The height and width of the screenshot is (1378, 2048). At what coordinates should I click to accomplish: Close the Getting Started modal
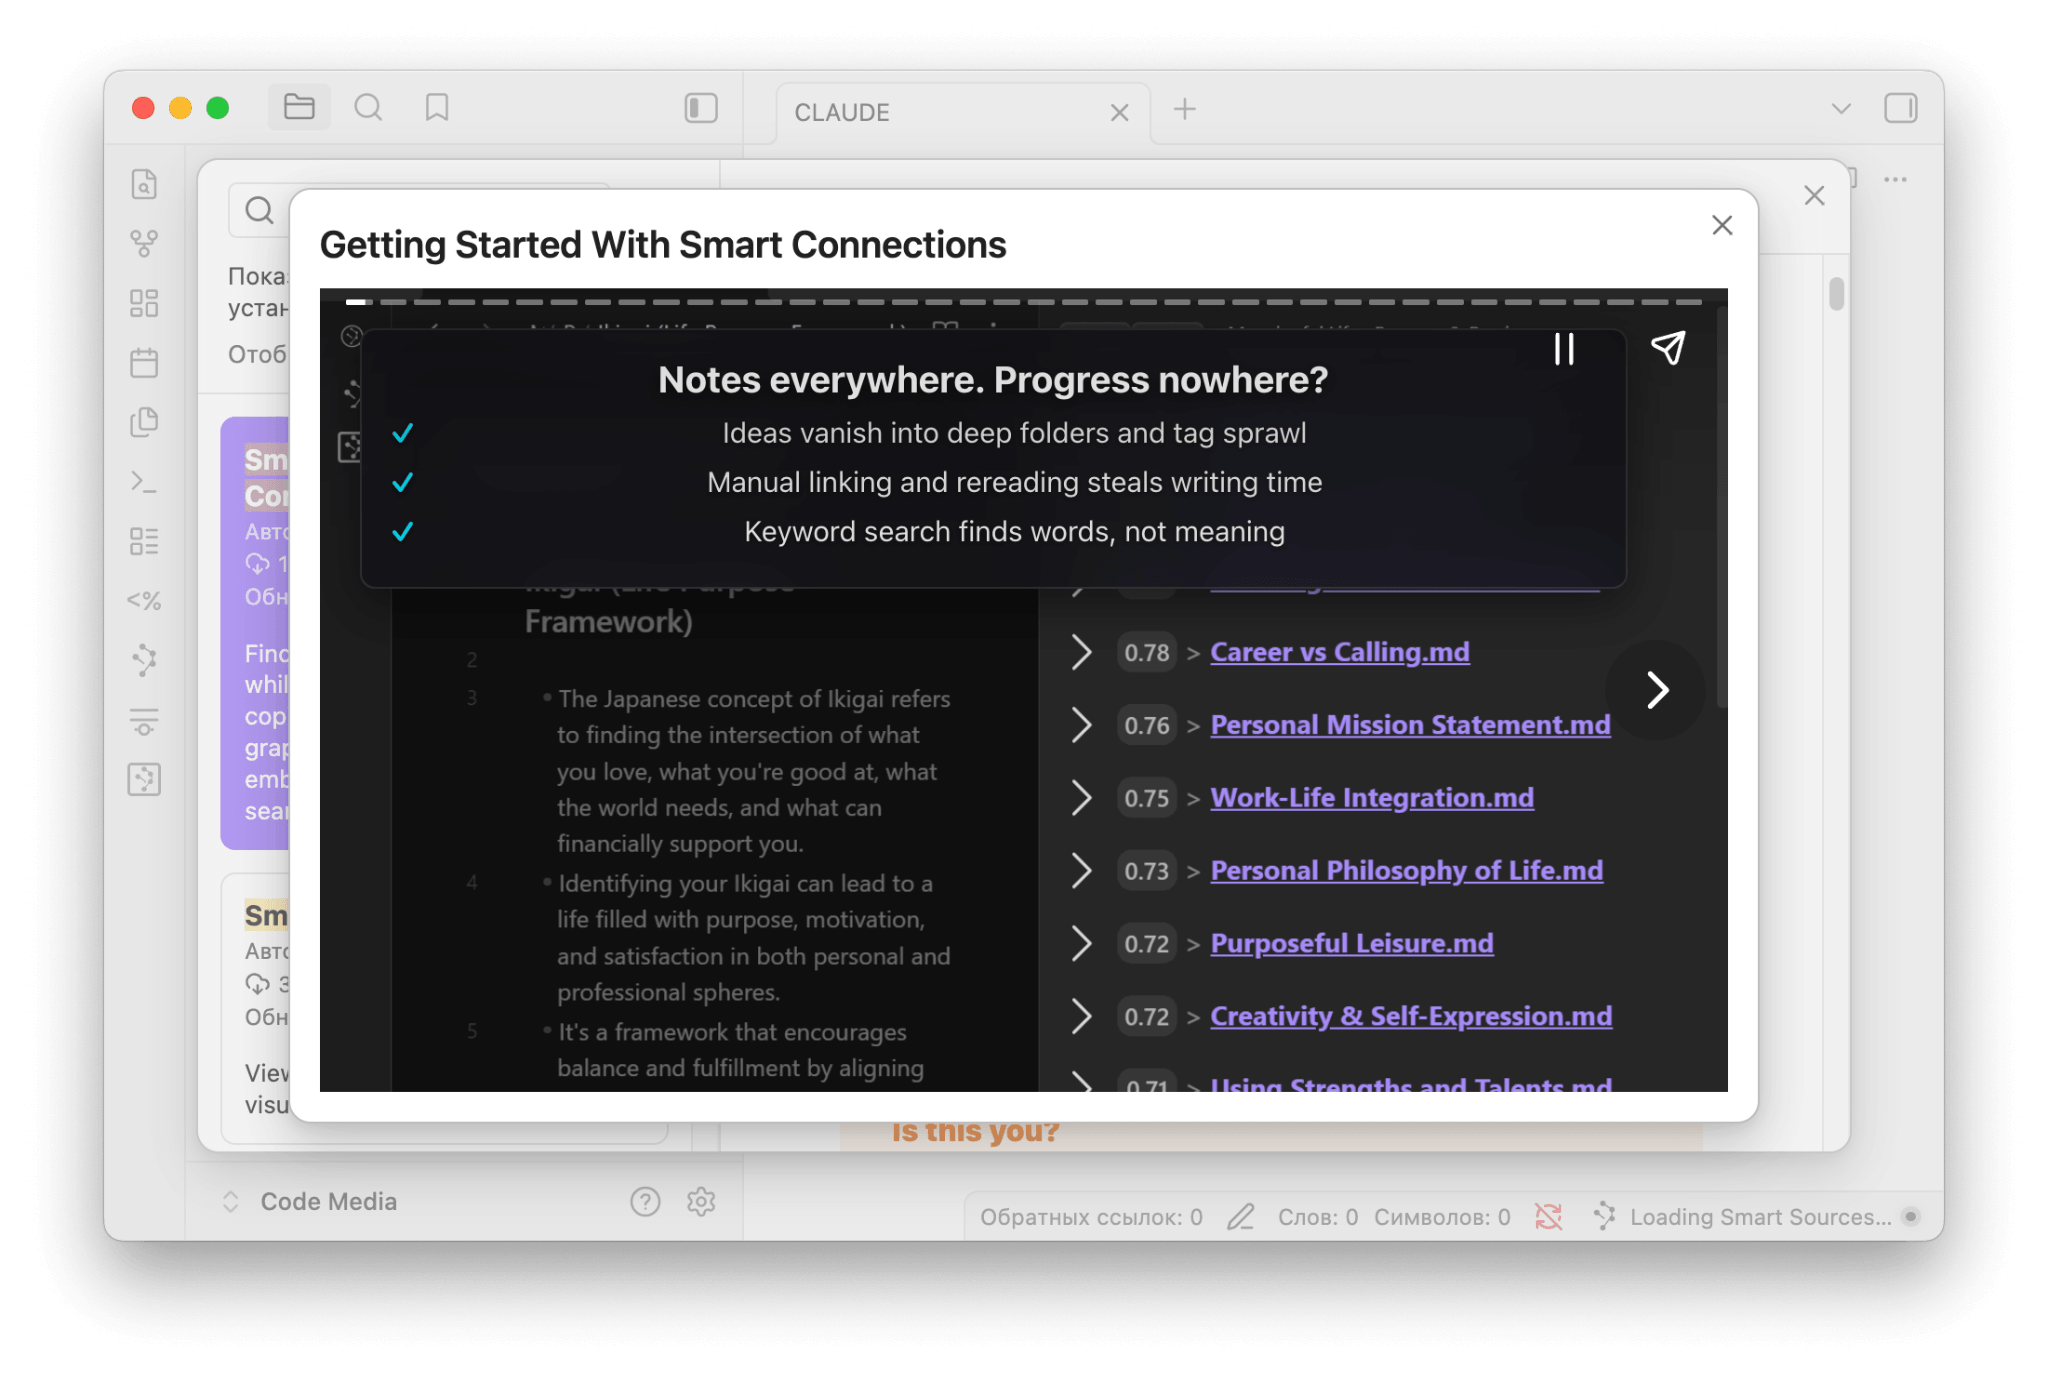tap(1722, 225)
